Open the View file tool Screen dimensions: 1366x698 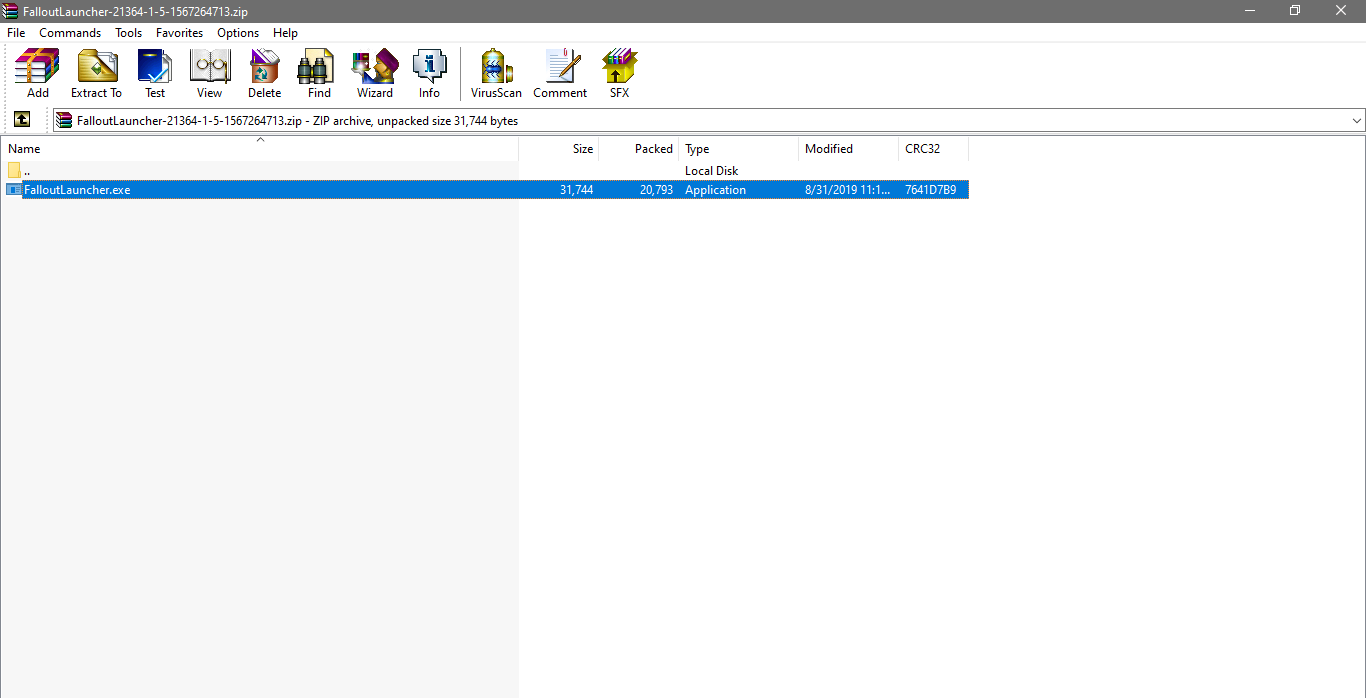tap(210, 73)
